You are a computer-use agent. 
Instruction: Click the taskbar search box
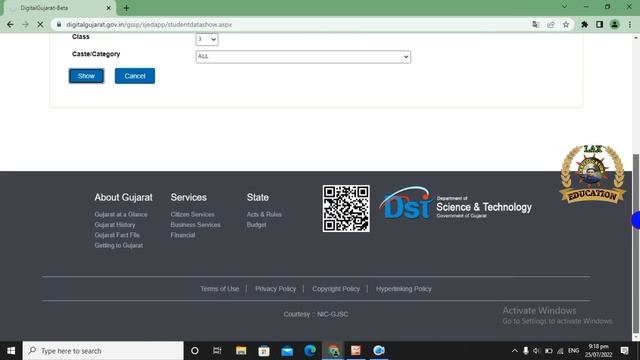click(x=103, y=351)
